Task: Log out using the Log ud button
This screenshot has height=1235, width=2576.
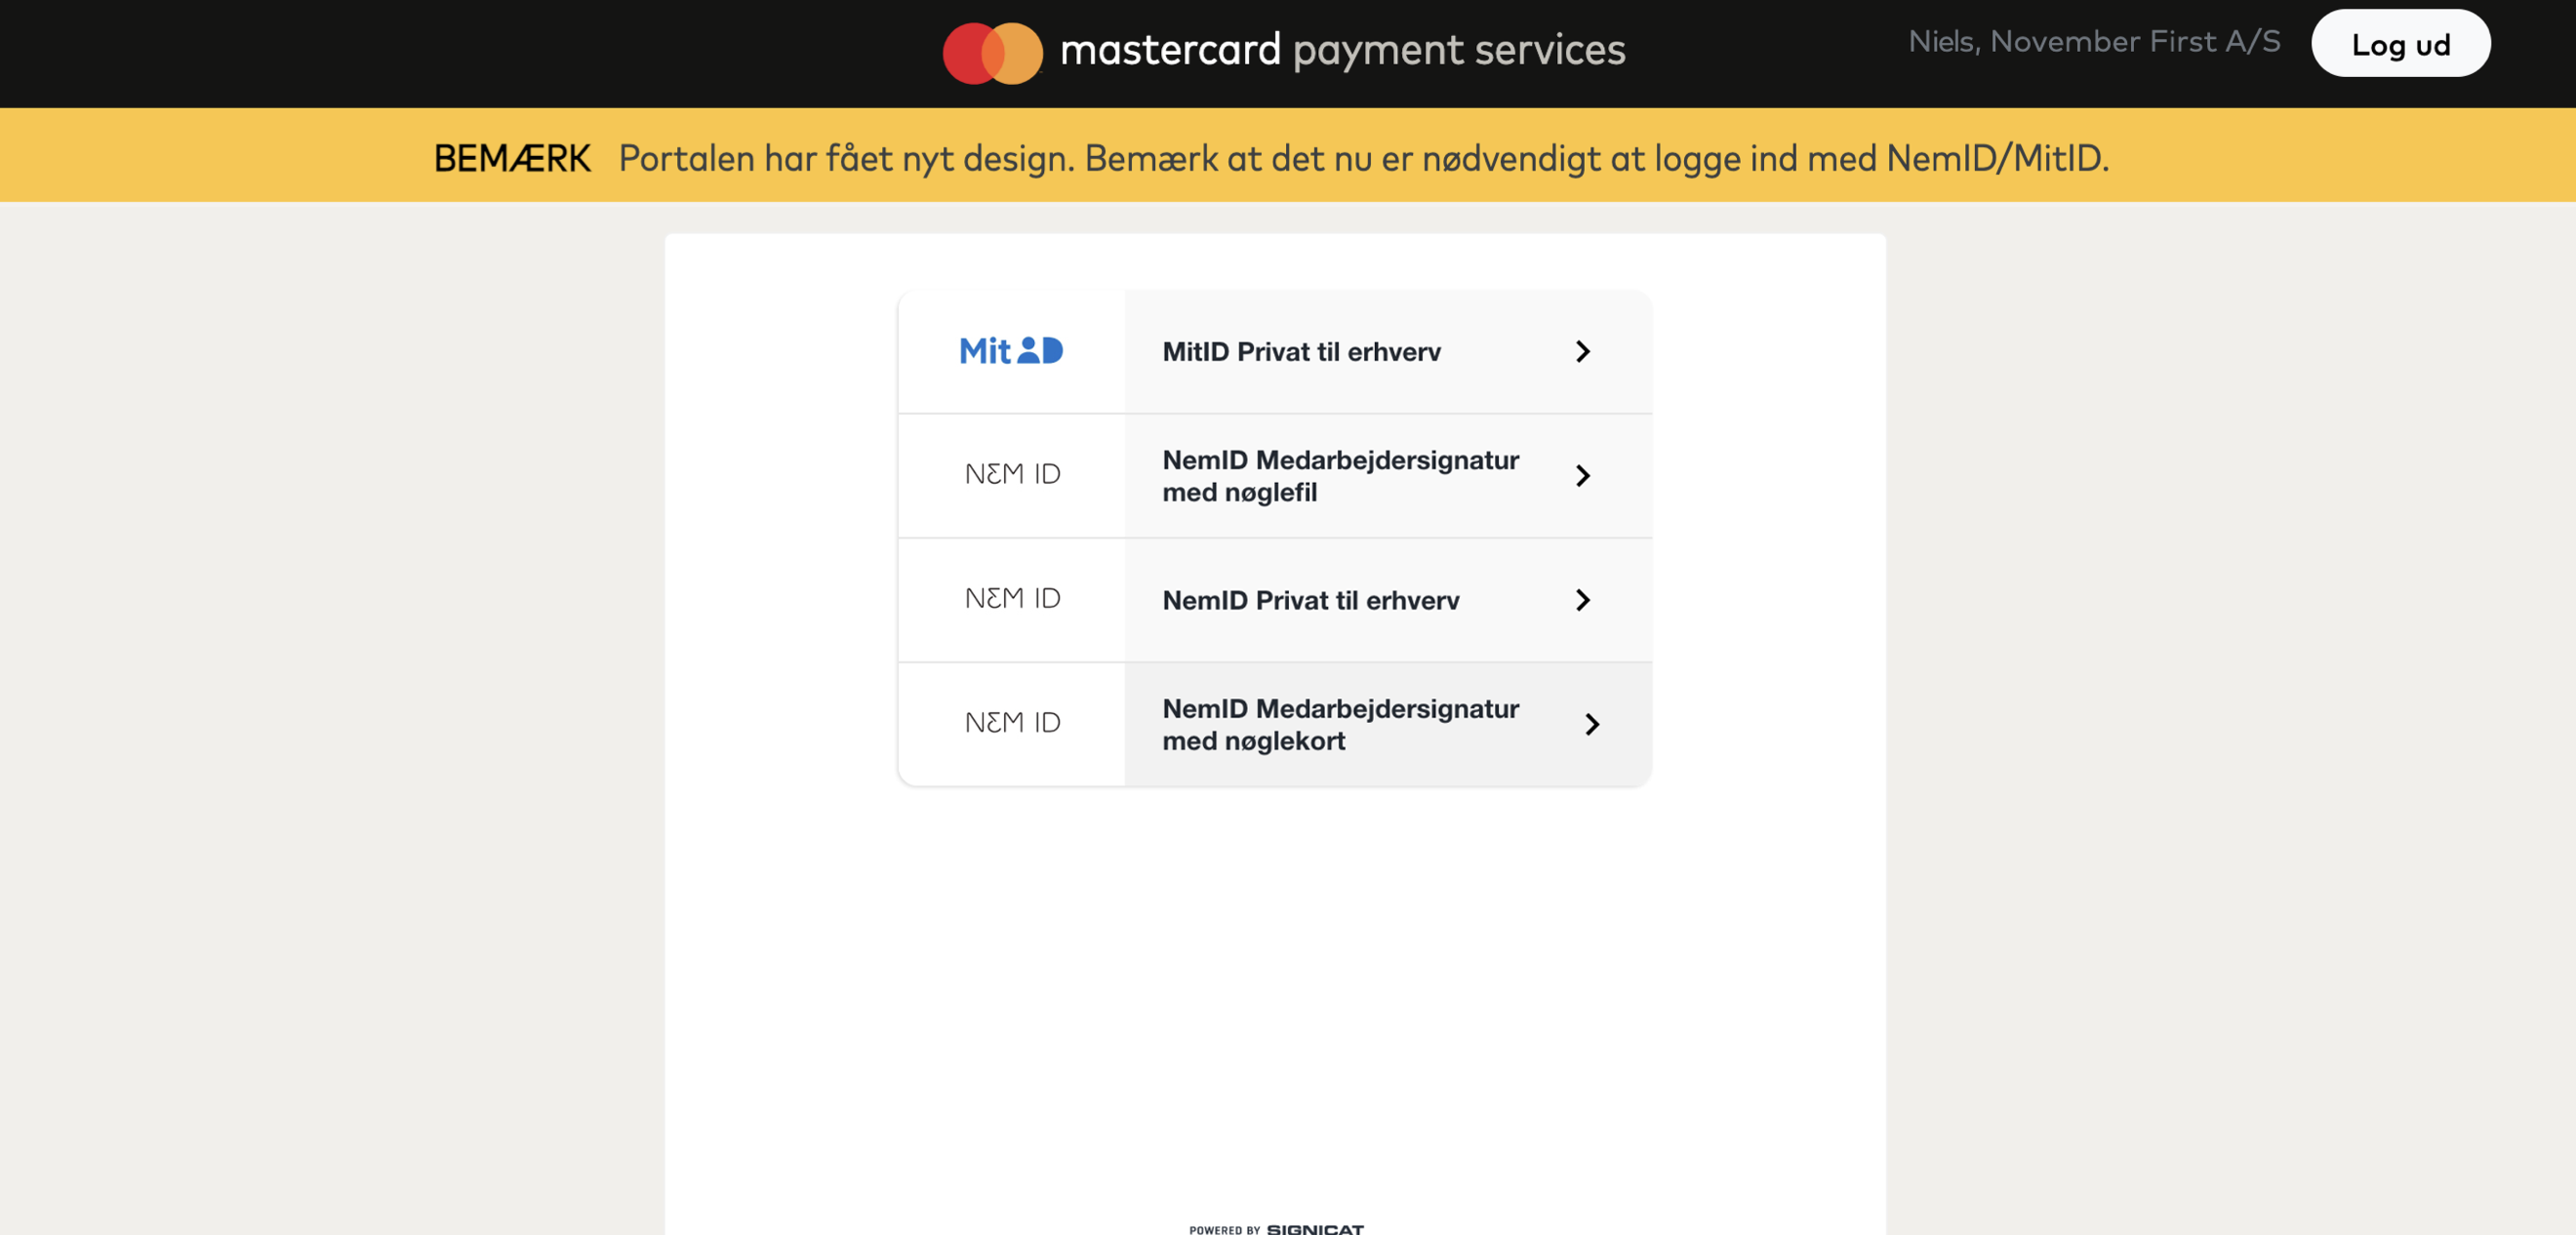Action: tap(2400, 43)
